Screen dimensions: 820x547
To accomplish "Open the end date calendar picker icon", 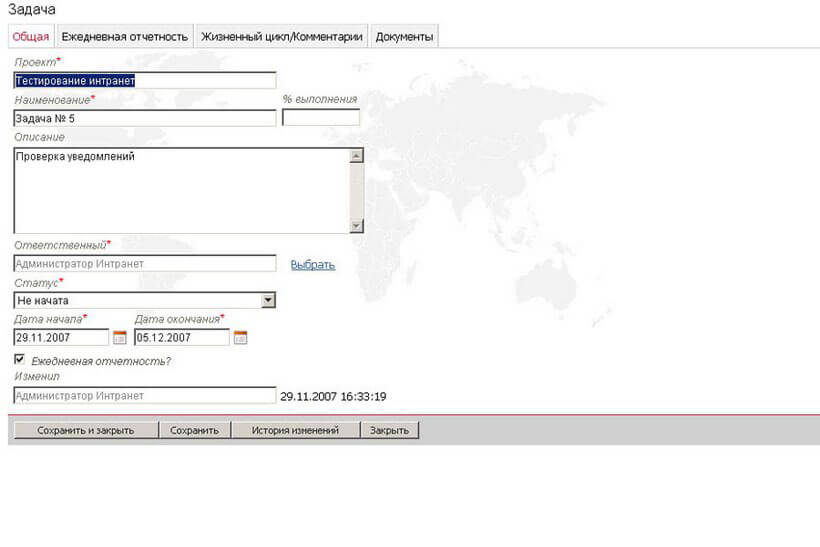I will tap(240, 338).
